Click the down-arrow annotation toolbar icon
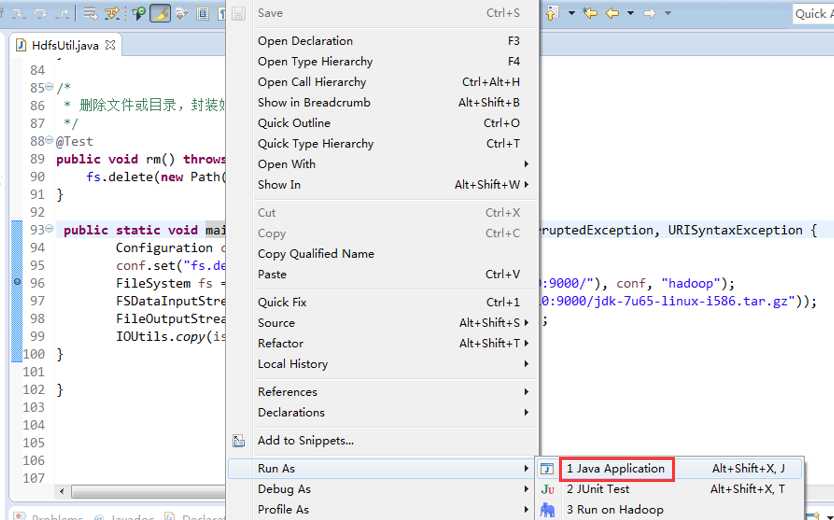Viewport: 834px width, 520px height. pos(182,13)
